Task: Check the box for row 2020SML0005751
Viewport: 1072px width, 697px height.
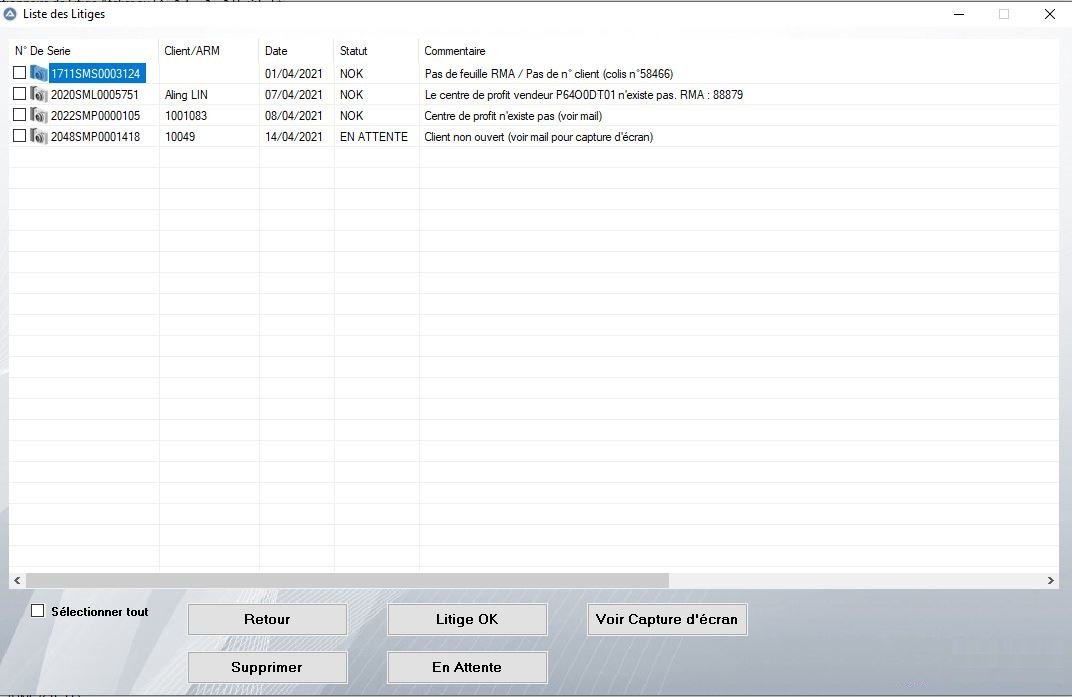Action: (x=19, y=94)
